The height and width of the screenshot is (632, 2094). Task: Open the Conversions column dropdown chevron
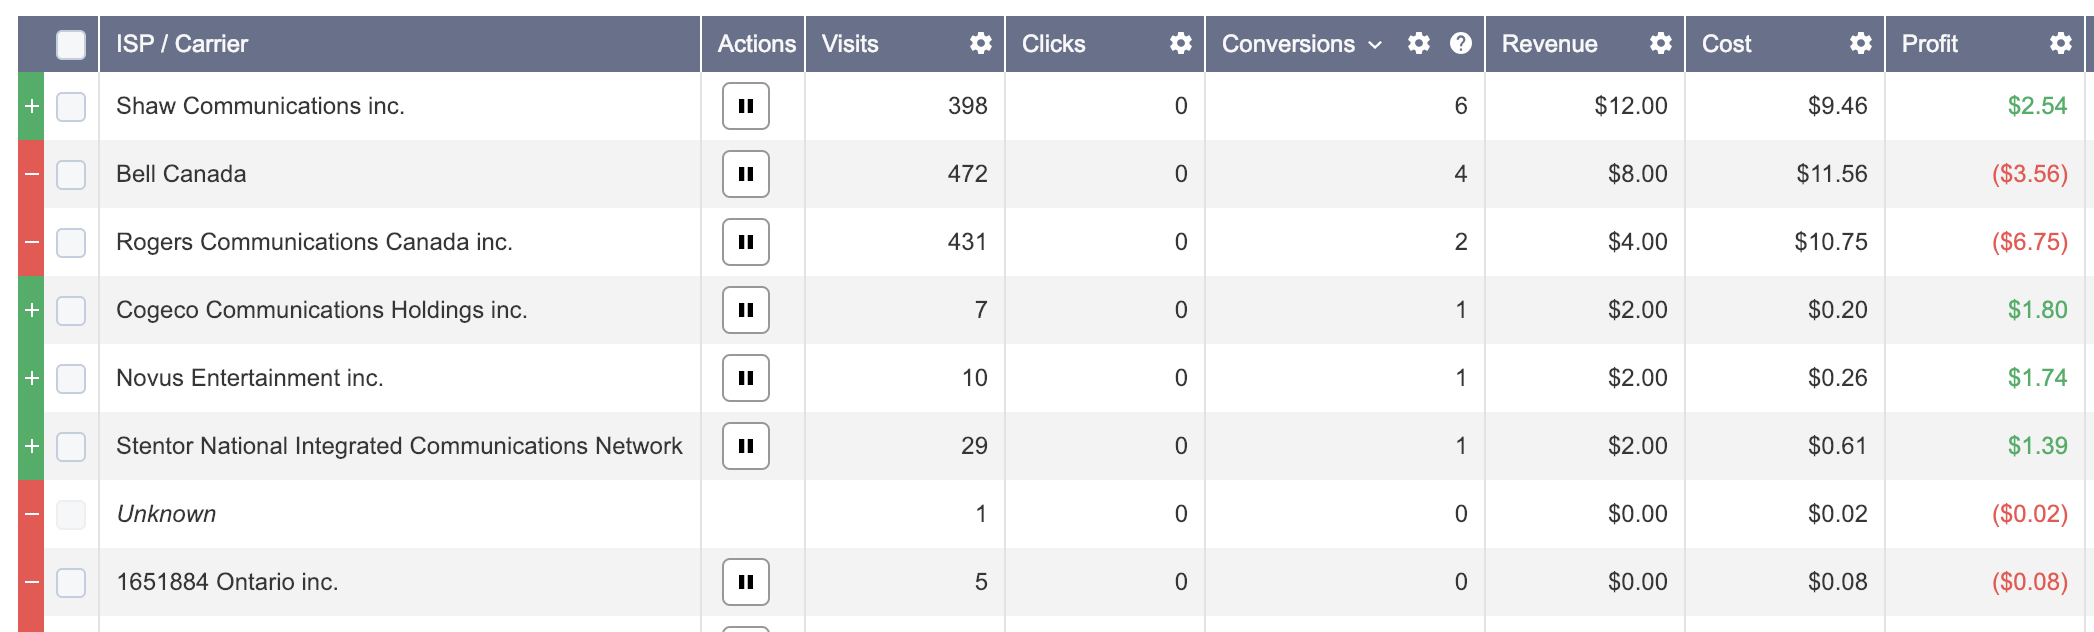click(x=1375, y=45)
